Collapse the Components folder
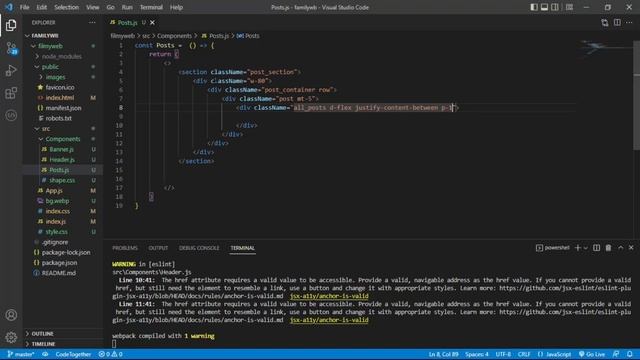 (x=63, y=139)
